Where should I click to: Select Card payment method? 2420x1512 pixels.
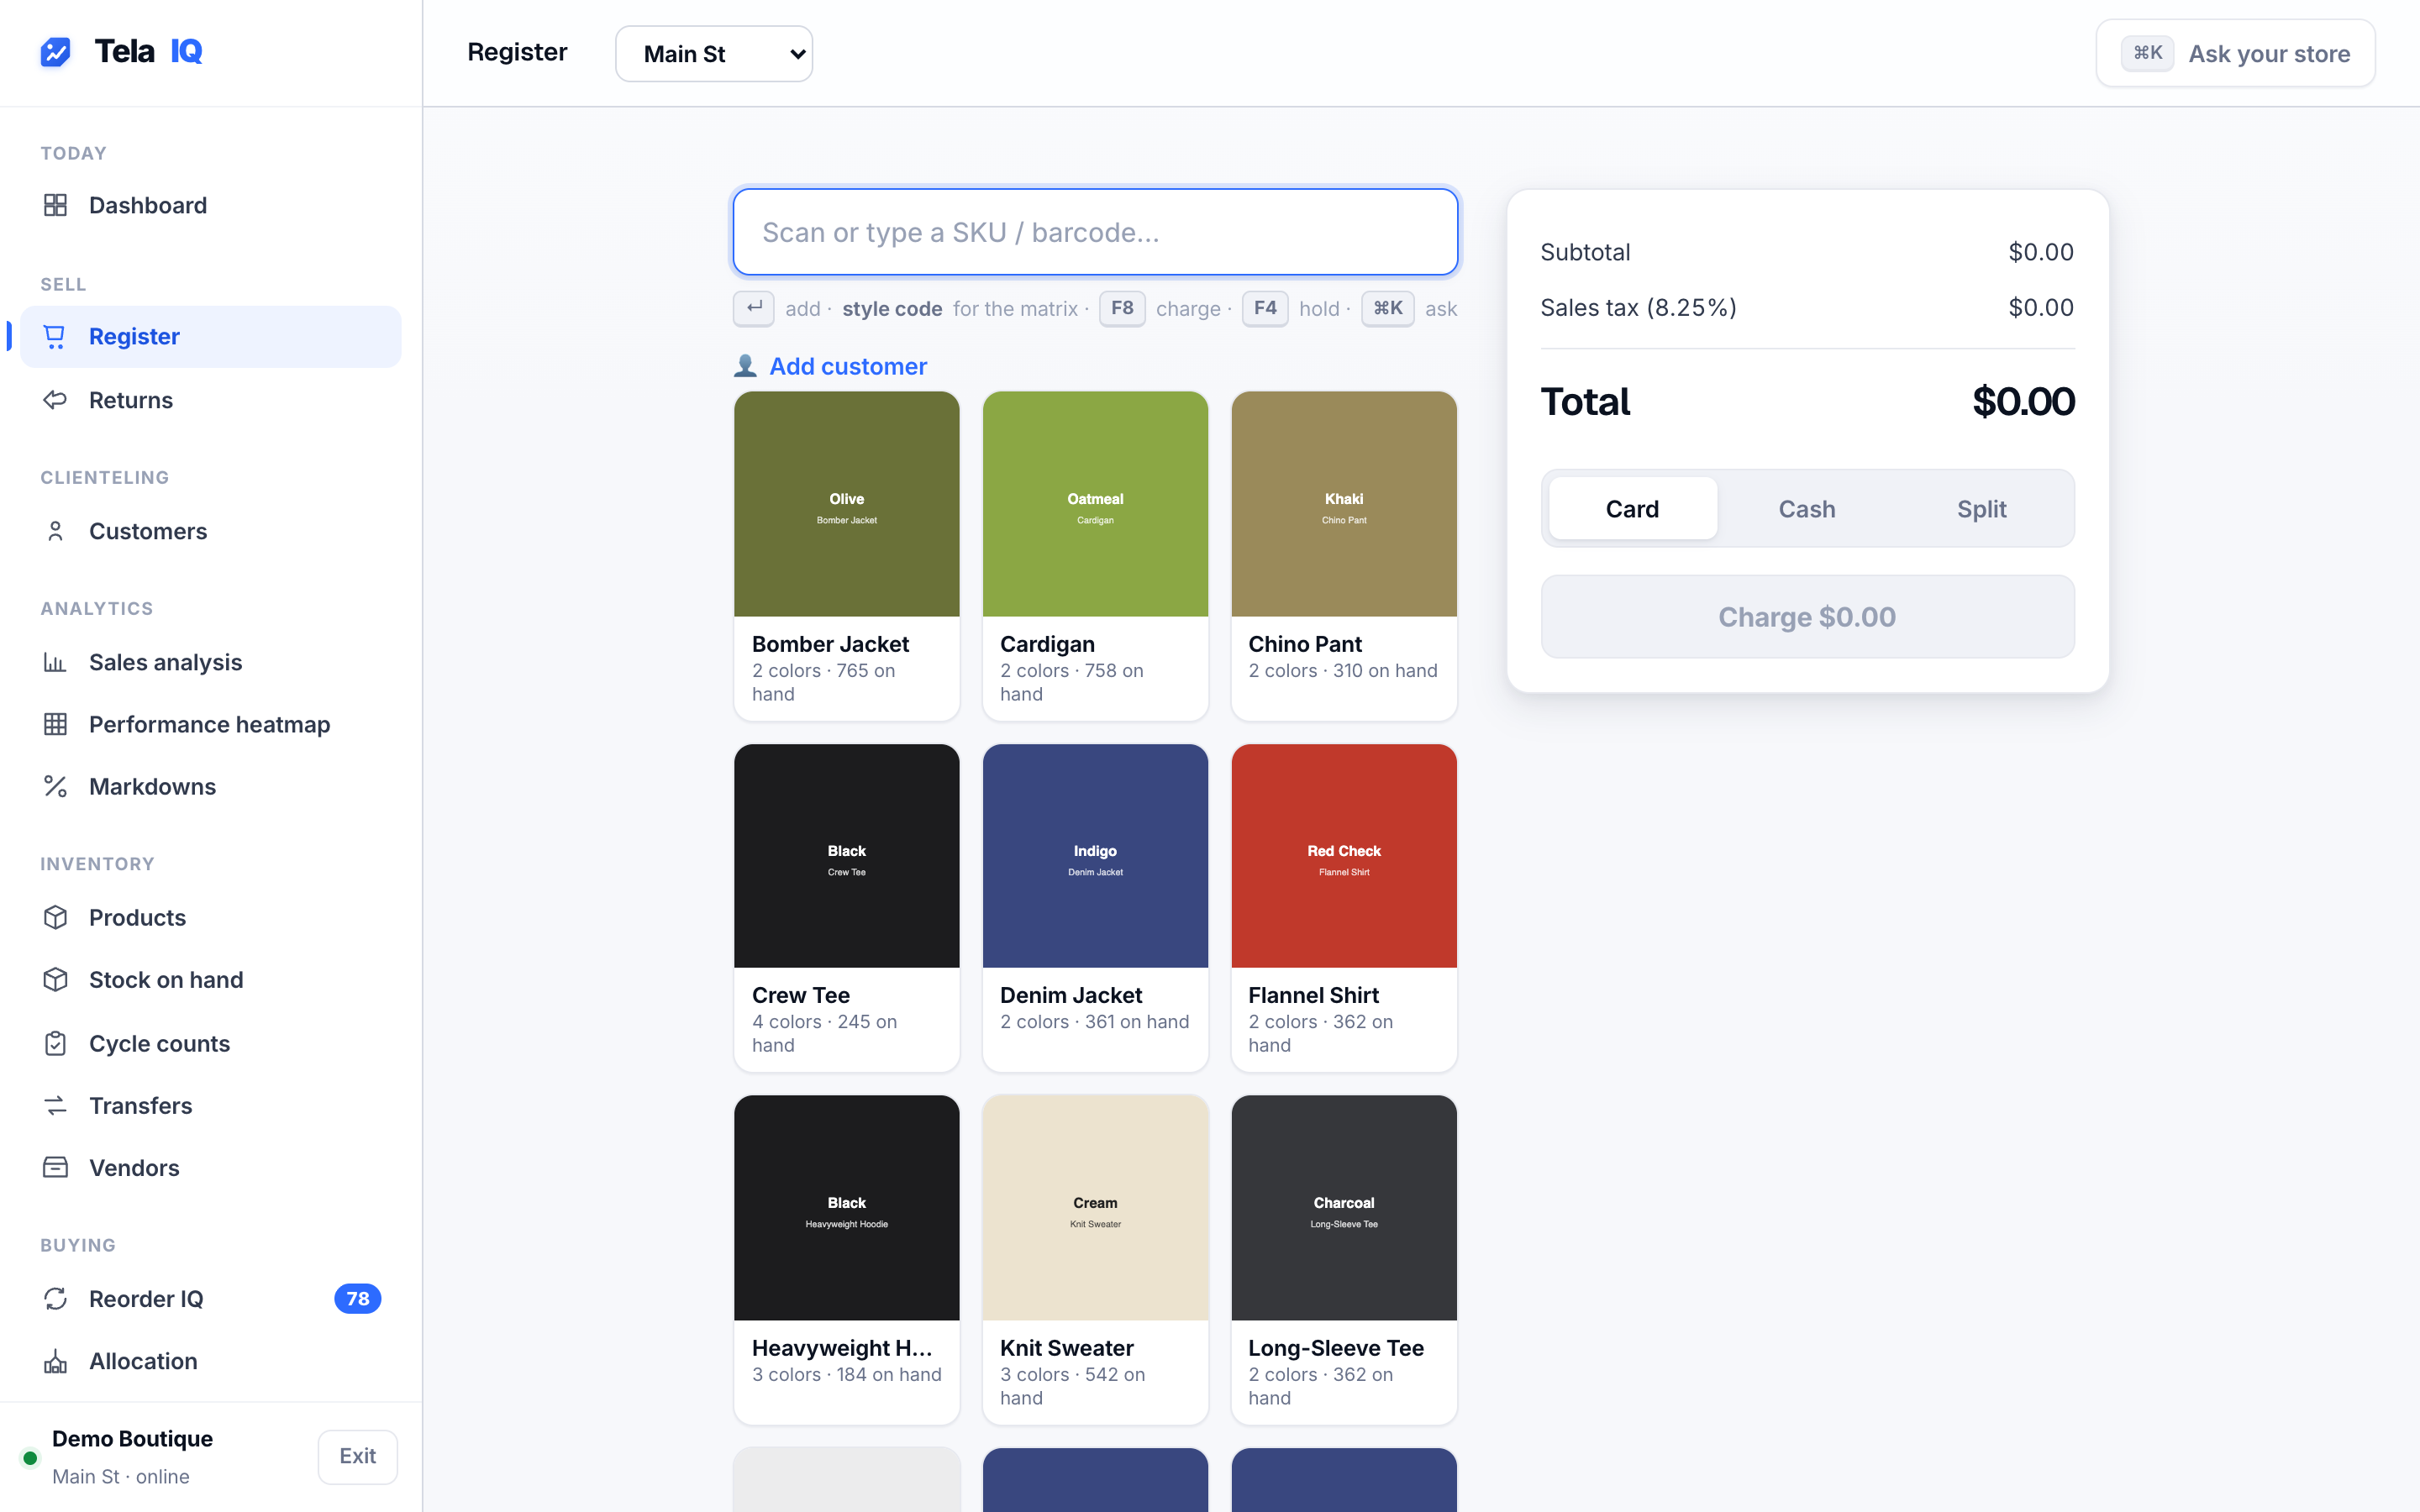click(1632, 509)
